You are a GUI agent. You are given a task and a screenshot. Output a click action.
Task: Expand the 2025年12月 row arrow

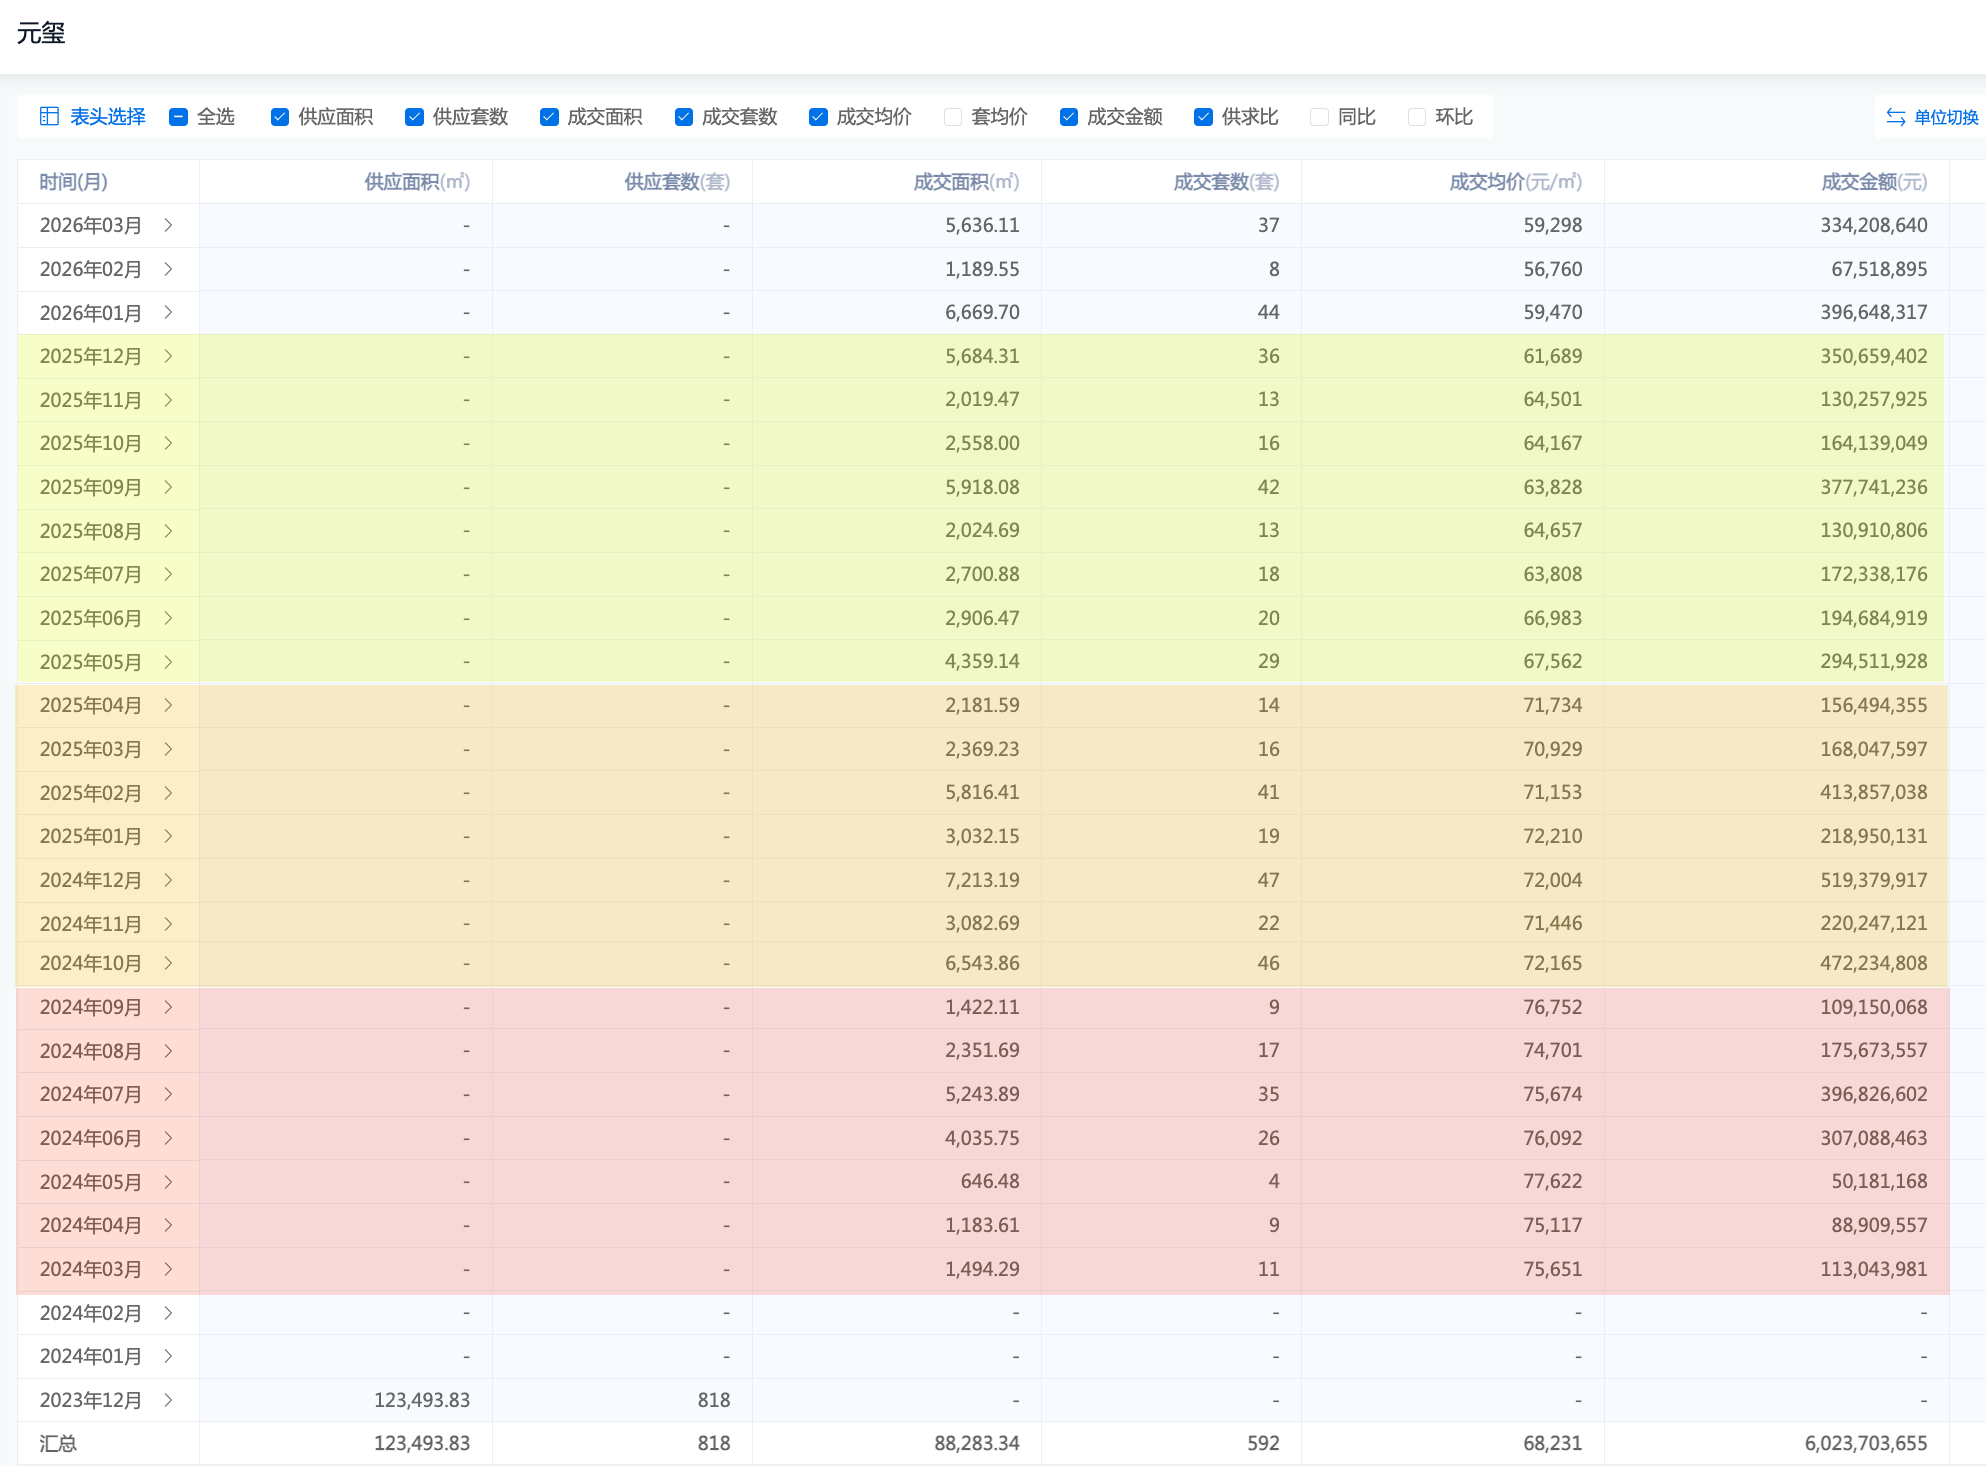pyautogui.click(x=168, y=356)
